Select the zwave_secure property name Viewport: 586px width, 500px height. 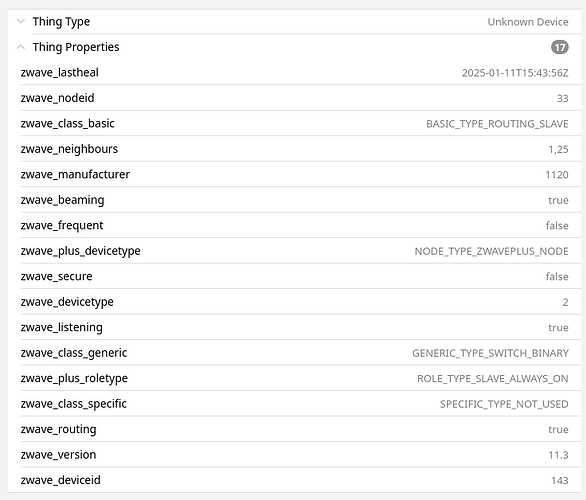click(56, 276)
